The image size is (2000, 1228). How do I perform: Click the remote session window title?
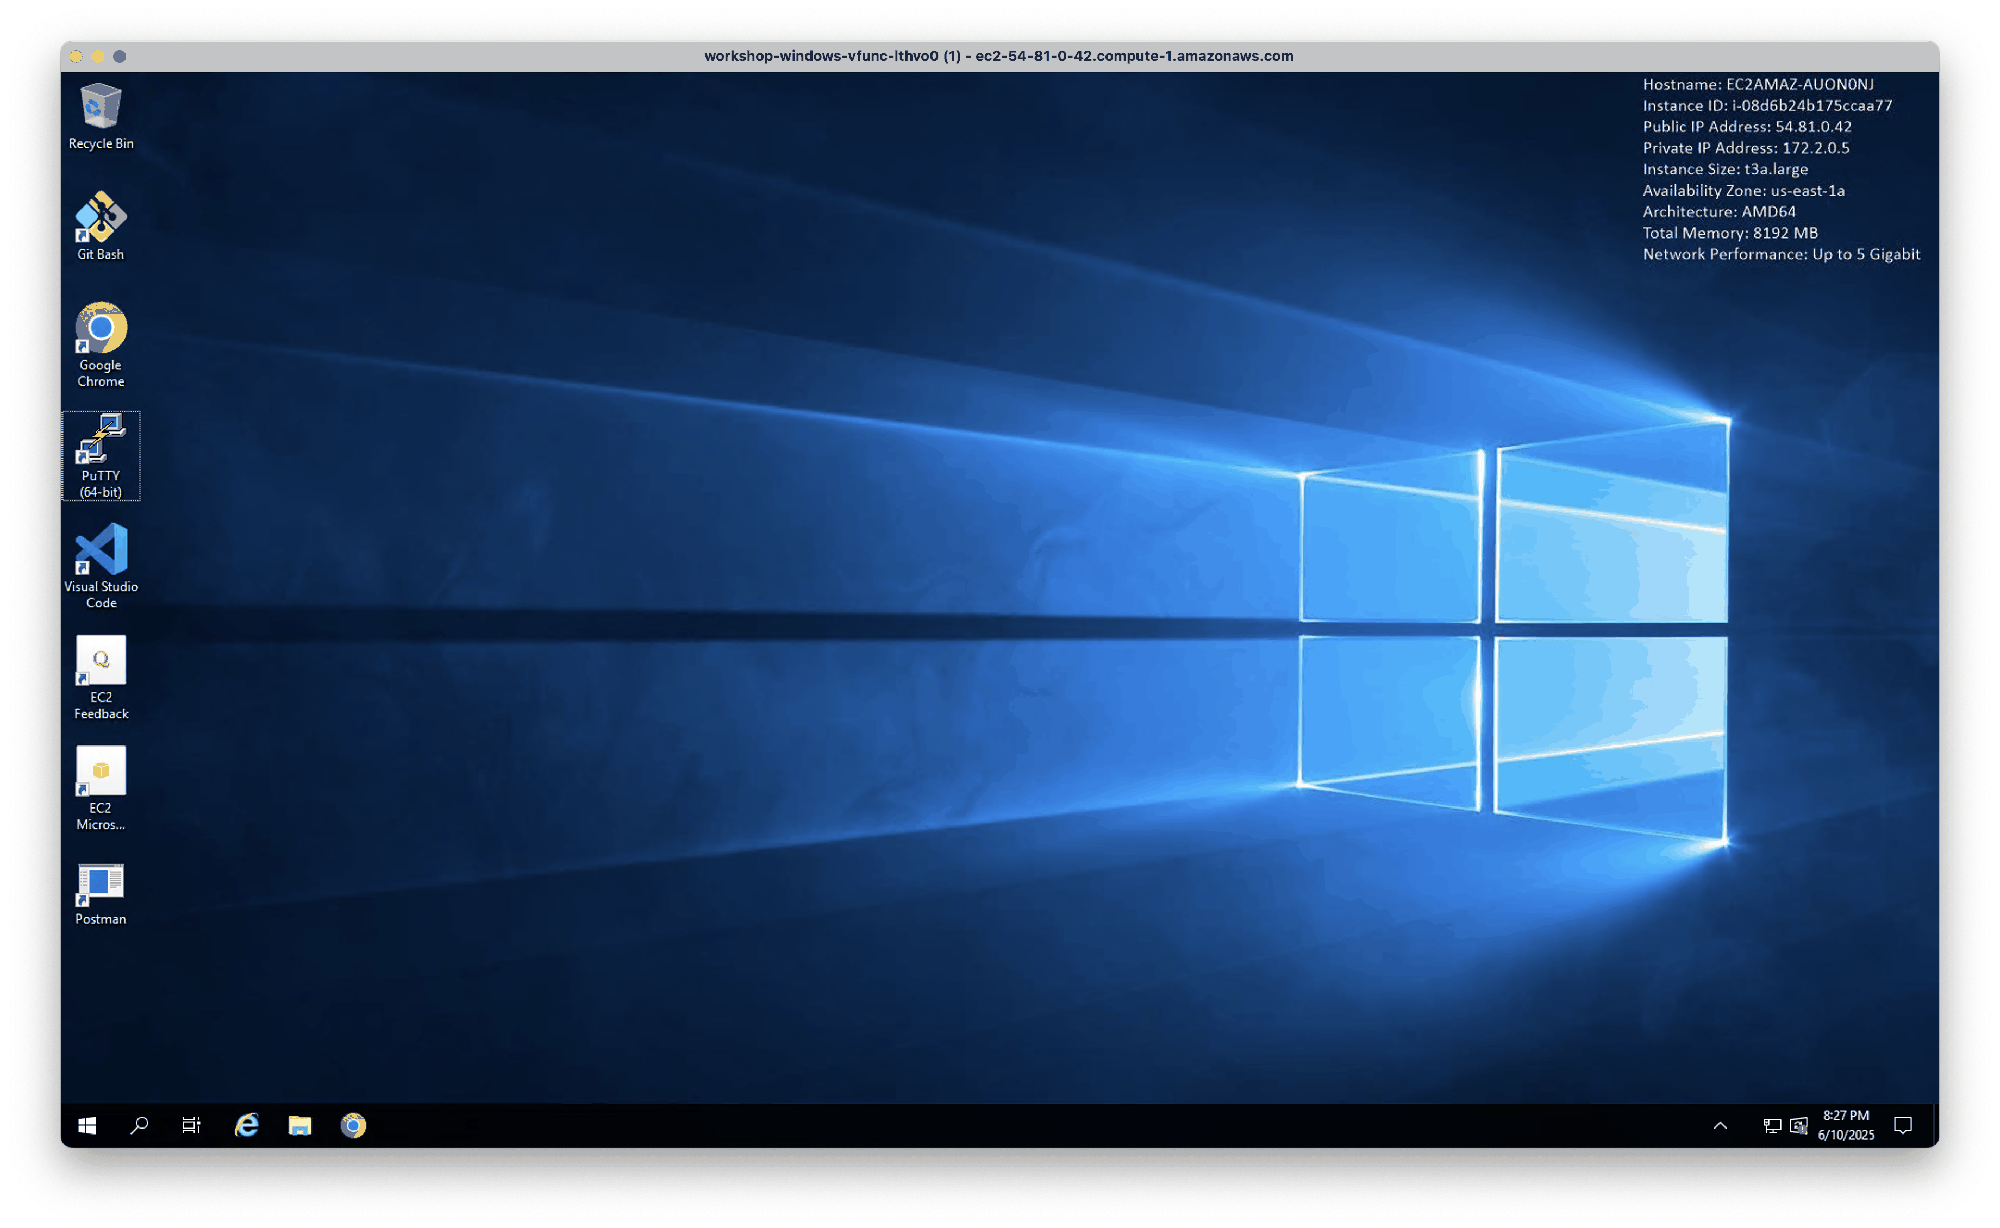998,56
